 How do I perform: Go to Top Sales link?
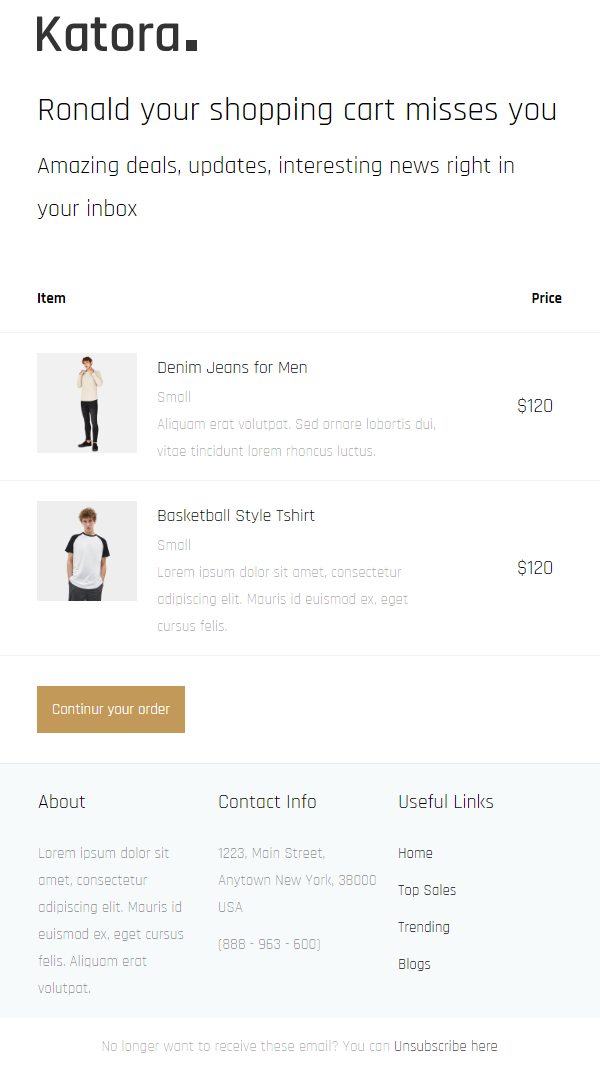427,890
